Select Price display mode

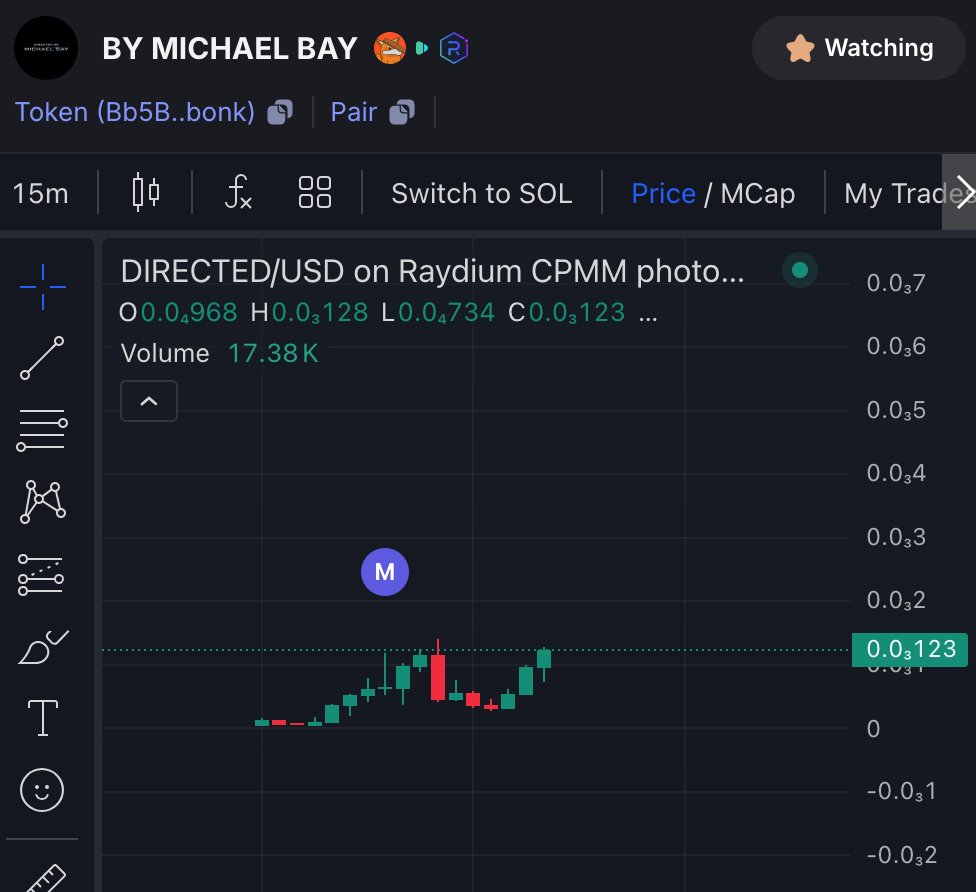tap(664, 194)
